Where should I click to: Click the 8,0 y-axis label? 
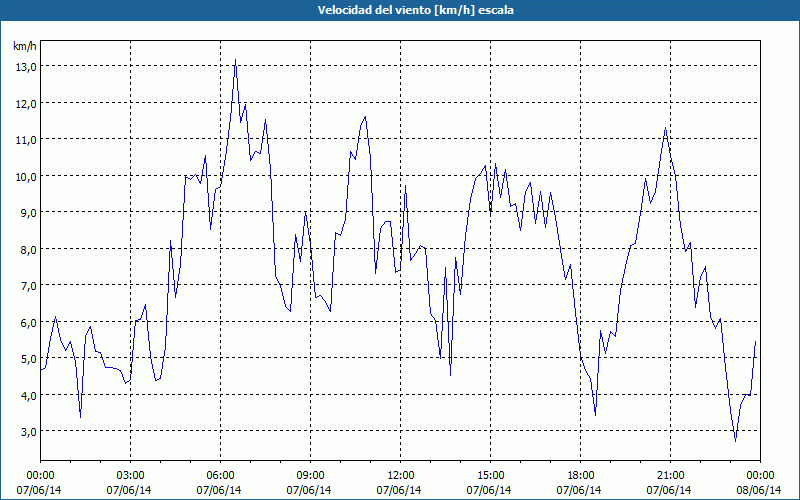click(28, 249)
